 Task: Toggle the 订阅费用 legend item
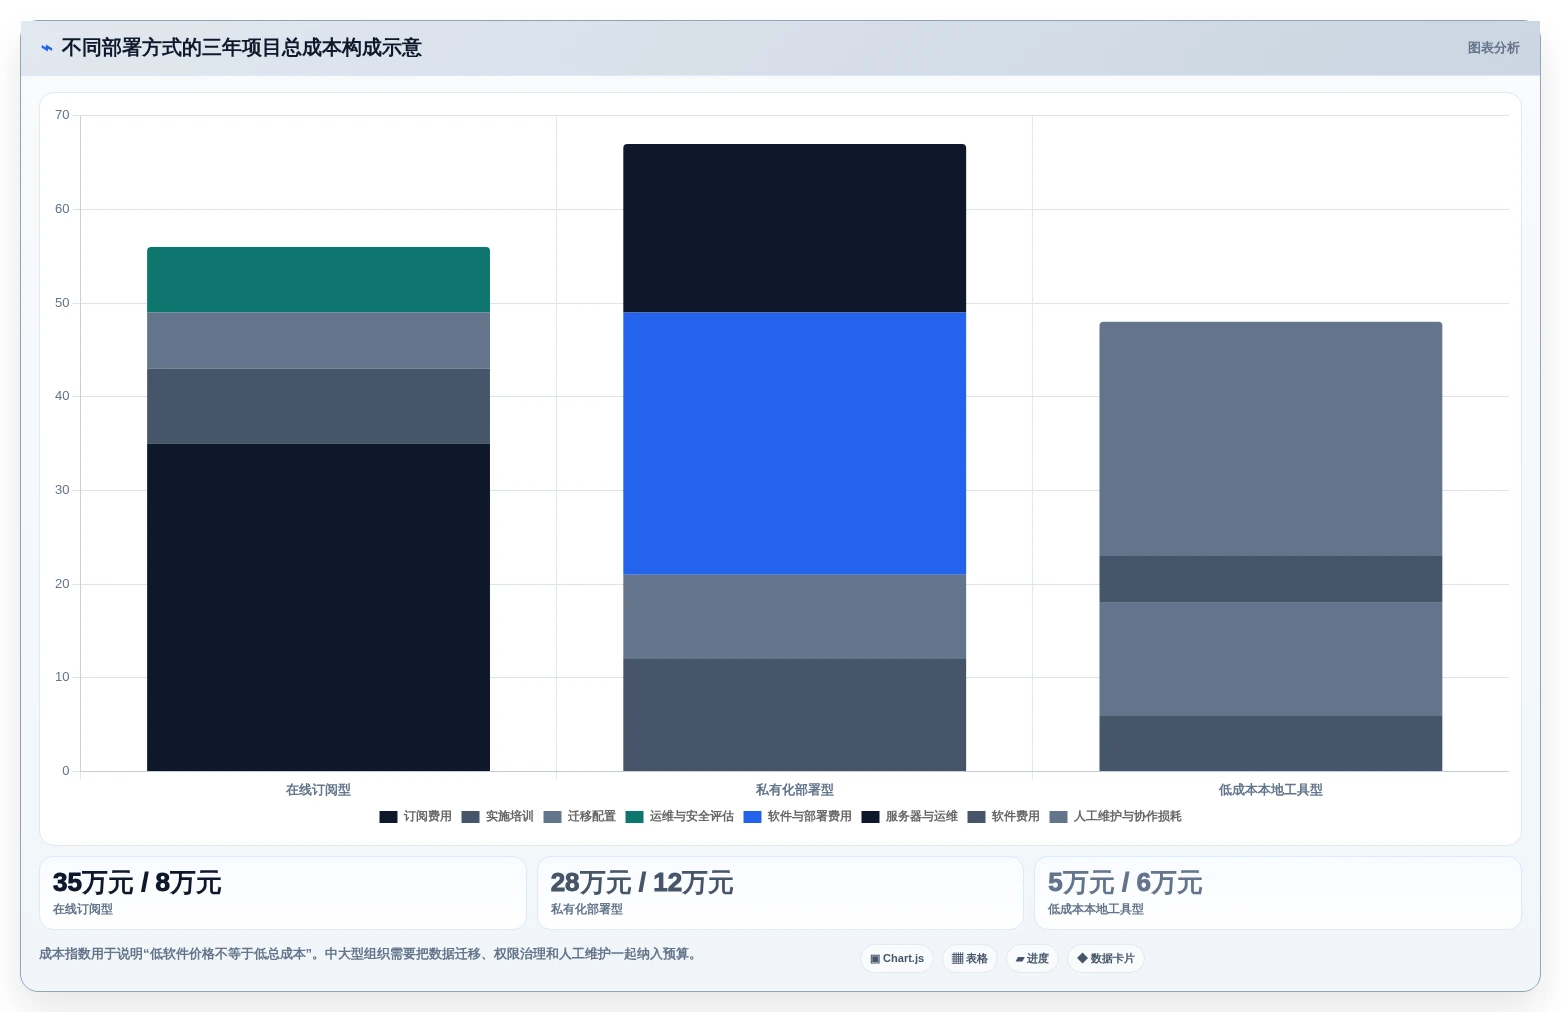[x=416, y=816]
